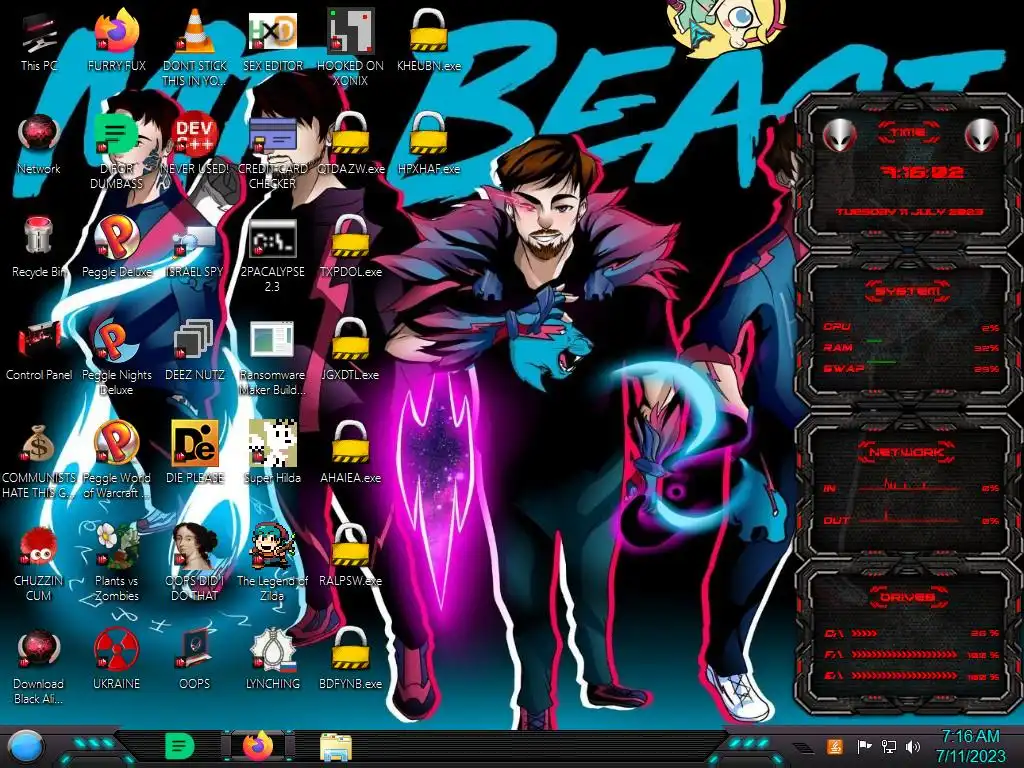The image size is (1024, 768).
Task: Select the AHAIEA.exe padlock icon
Action: tap(351, 453)
